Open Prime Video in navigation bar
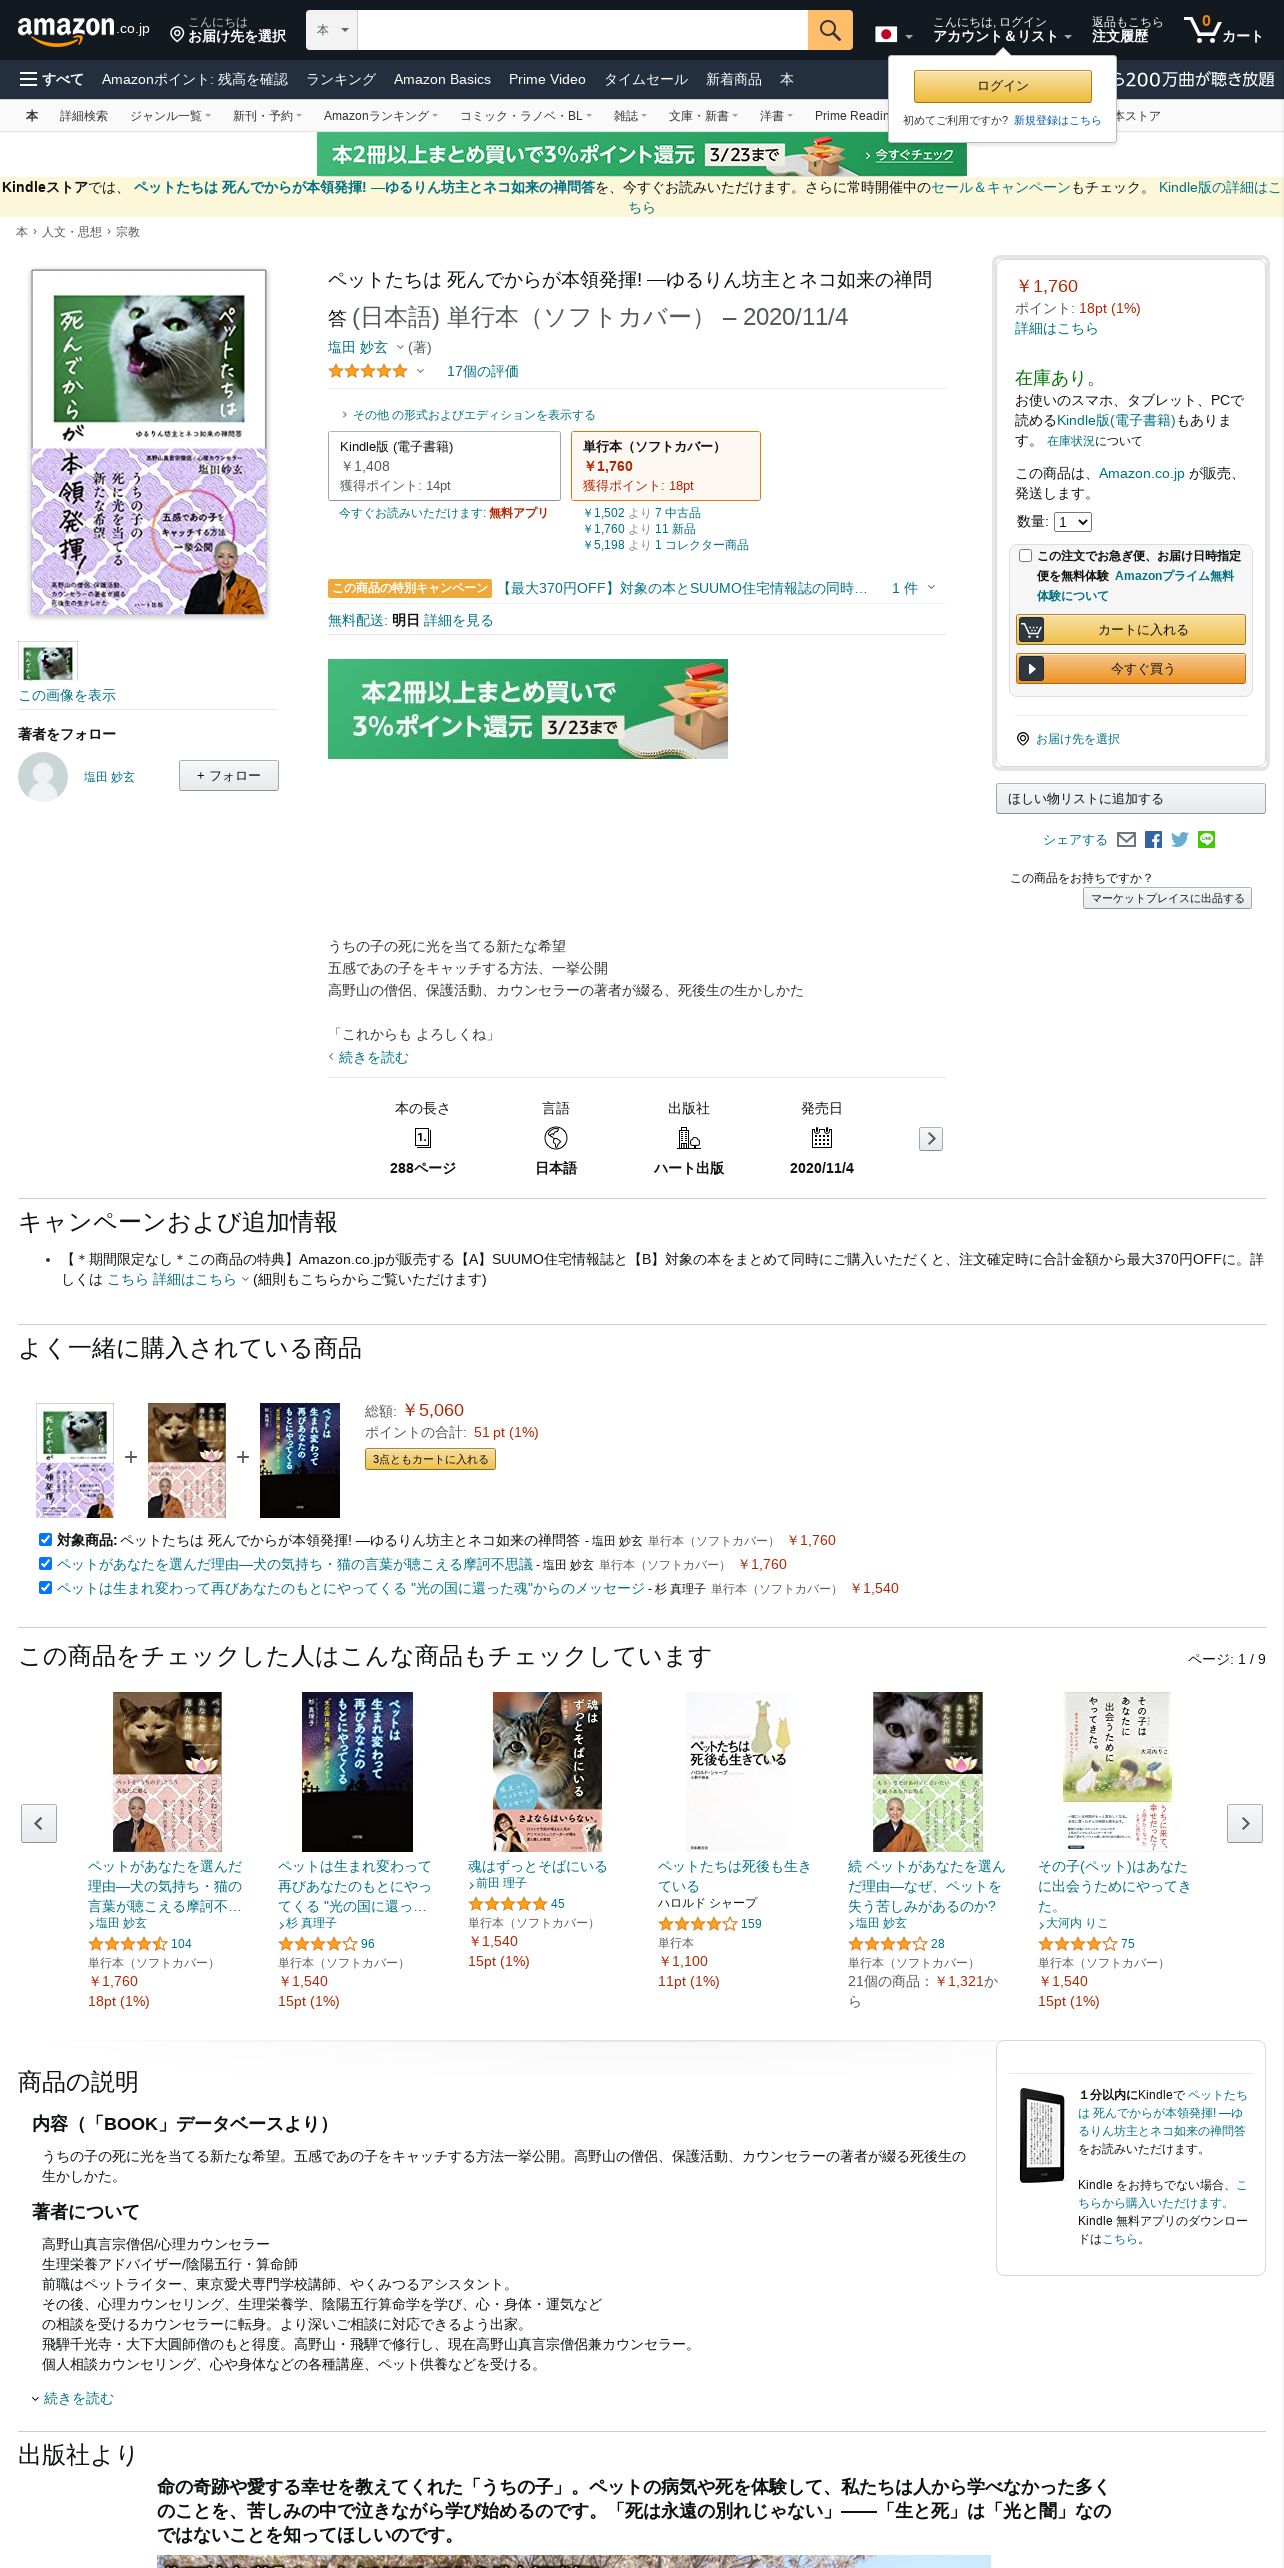Viewport: 1284px width, 2568px height. (547, 79)
